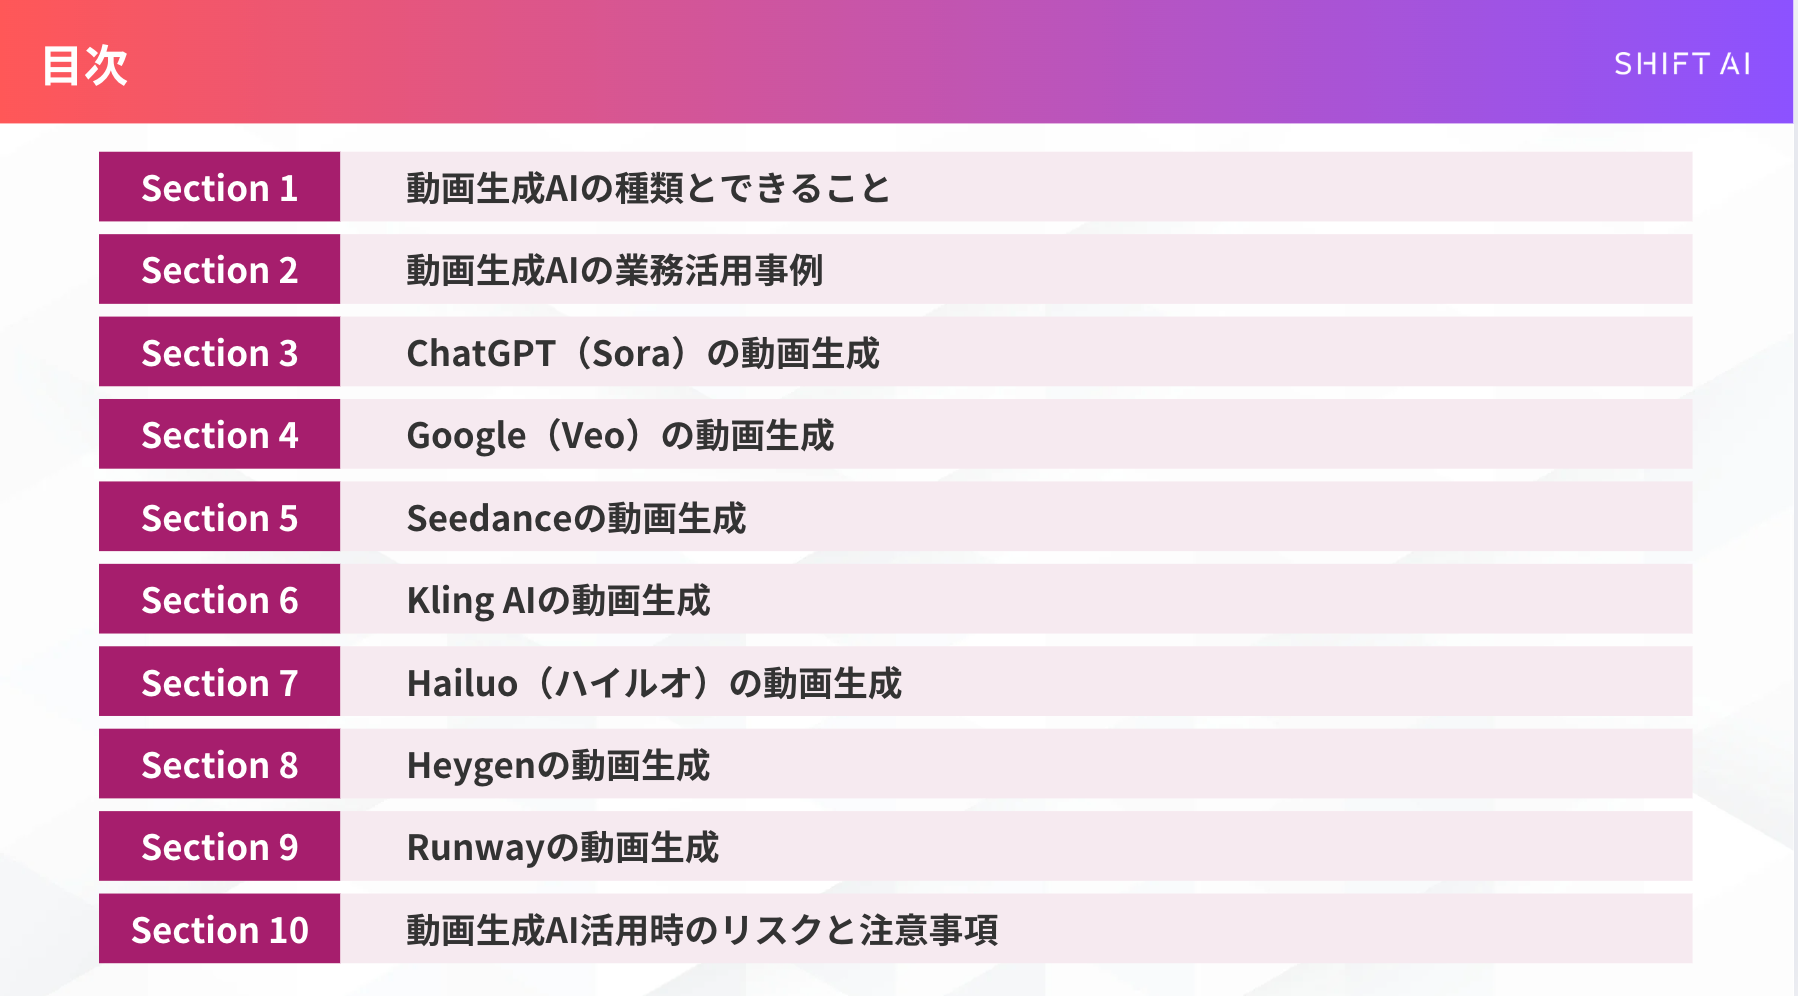Open 動画生成AI活用時のリスクと注意事項 entry
The height and width of the screenshot is (996, 1798).
click(x=702, y=930)
